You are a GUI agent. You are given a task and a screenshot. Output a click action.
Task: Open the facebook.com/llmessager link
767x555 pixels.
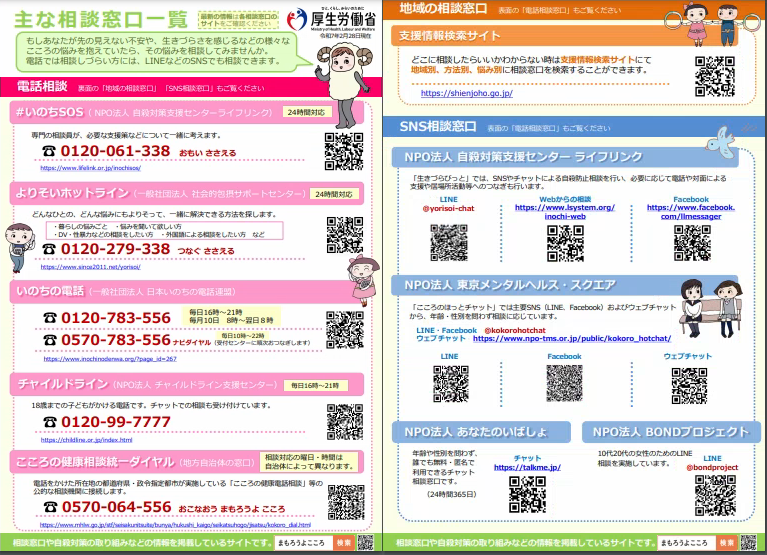691,212
